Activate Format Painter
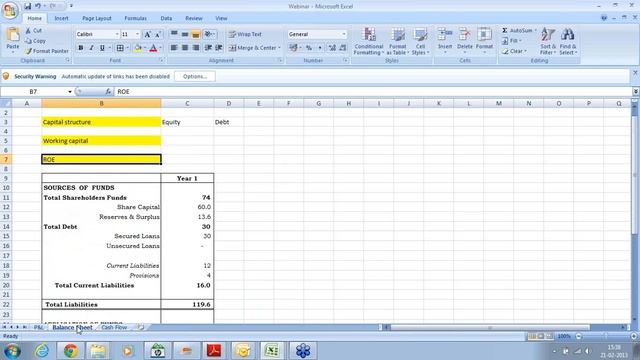The height and width of the screenshot is (360, 640). pyautogui.click(x=47, y=51)
